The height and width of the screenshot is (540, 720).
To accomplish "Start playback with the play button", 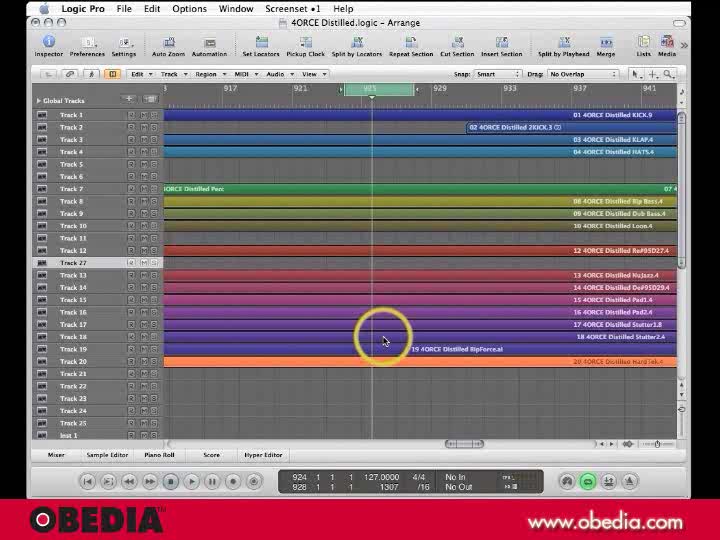I will [x=191, y=481].
